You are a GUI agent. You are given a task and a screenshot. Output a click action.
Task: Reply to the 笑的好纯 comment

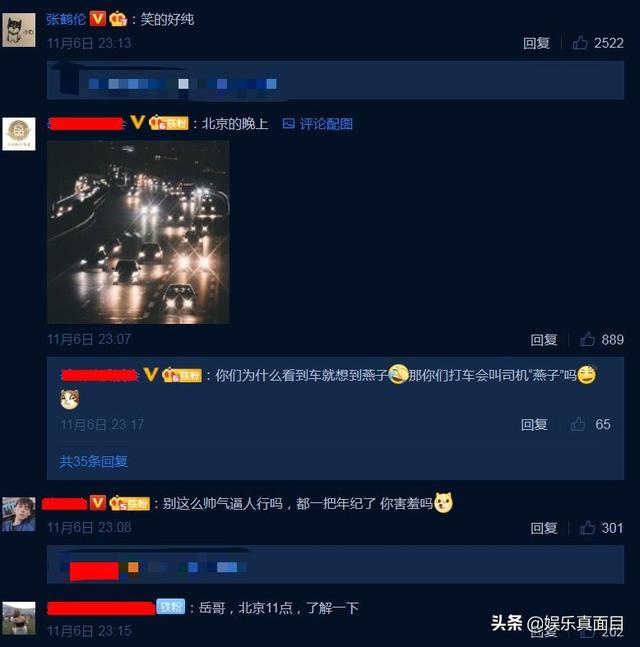click(x=536, y=43)
